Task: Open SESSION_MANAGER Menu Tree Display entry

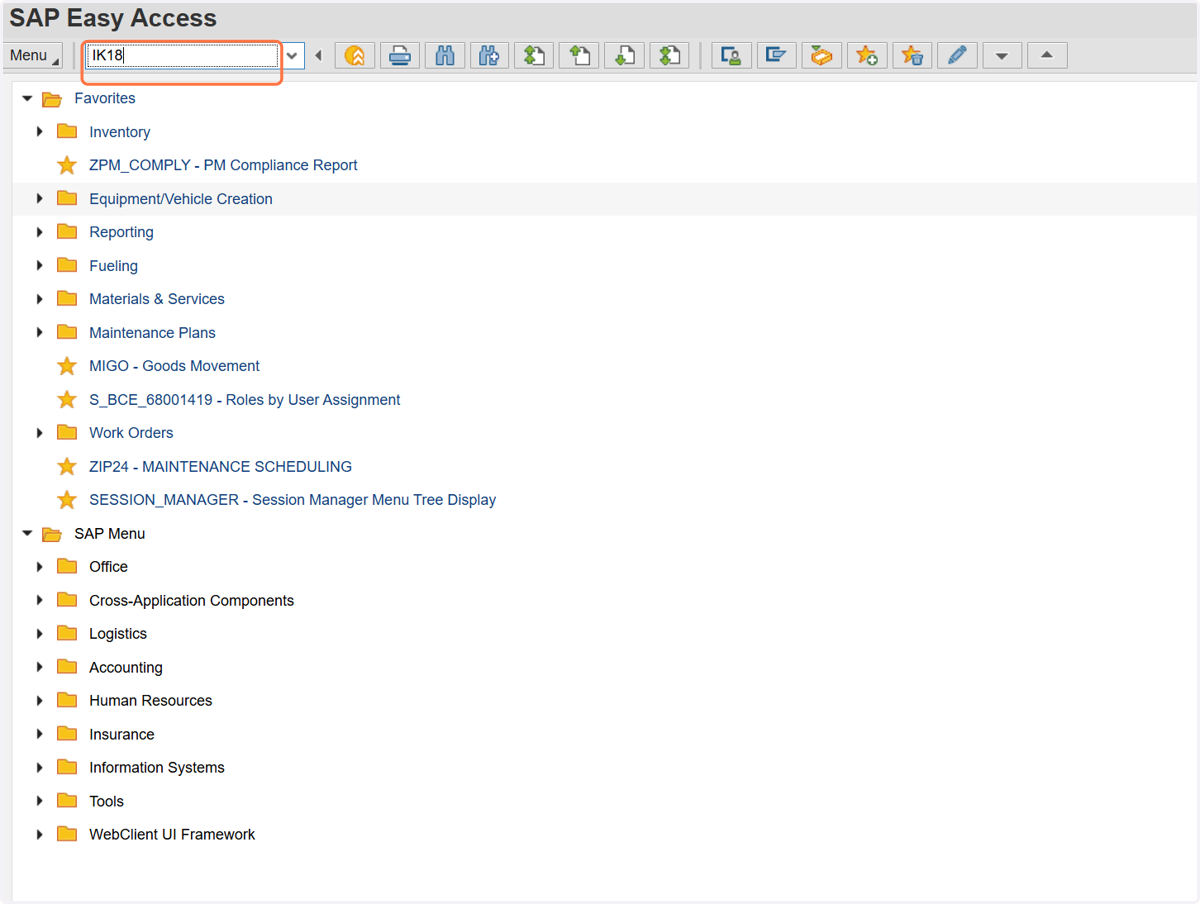Action: (292, 500)
